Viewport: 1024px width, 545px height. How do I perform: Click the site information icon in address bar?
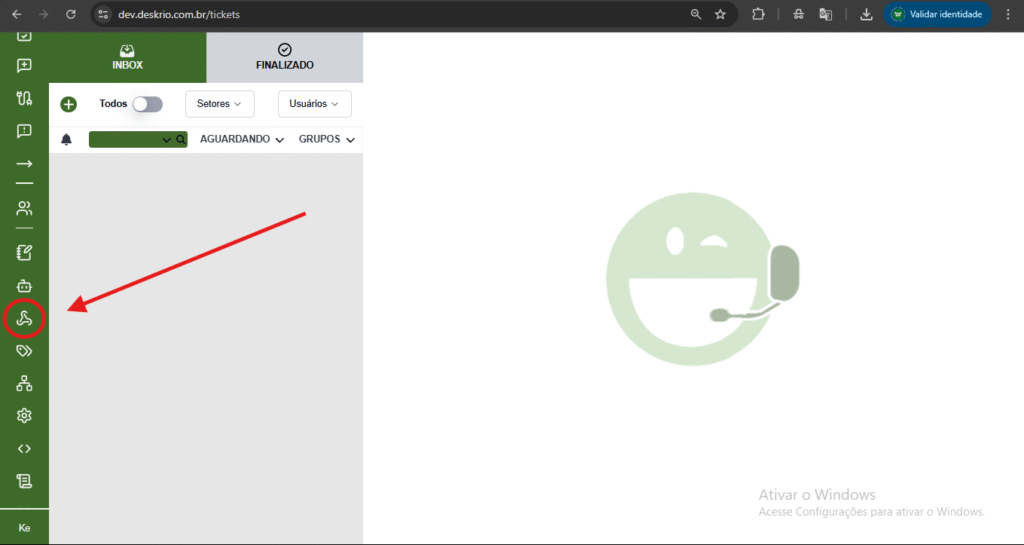click(103, 14)
